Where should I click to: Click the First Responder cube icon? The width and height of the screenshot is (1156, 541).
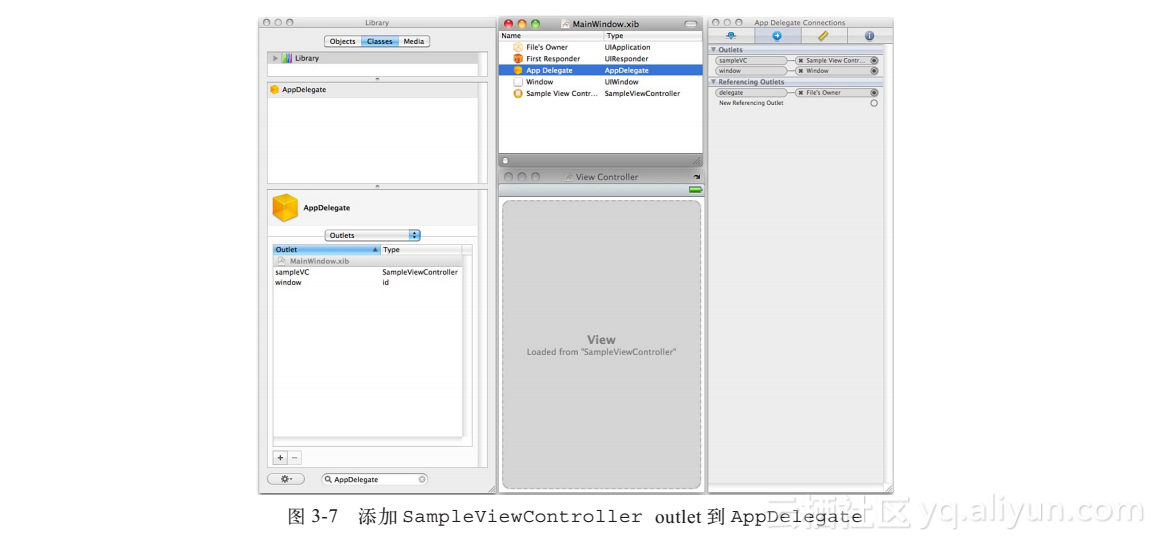pyautogui.click(x=518, y=58)
